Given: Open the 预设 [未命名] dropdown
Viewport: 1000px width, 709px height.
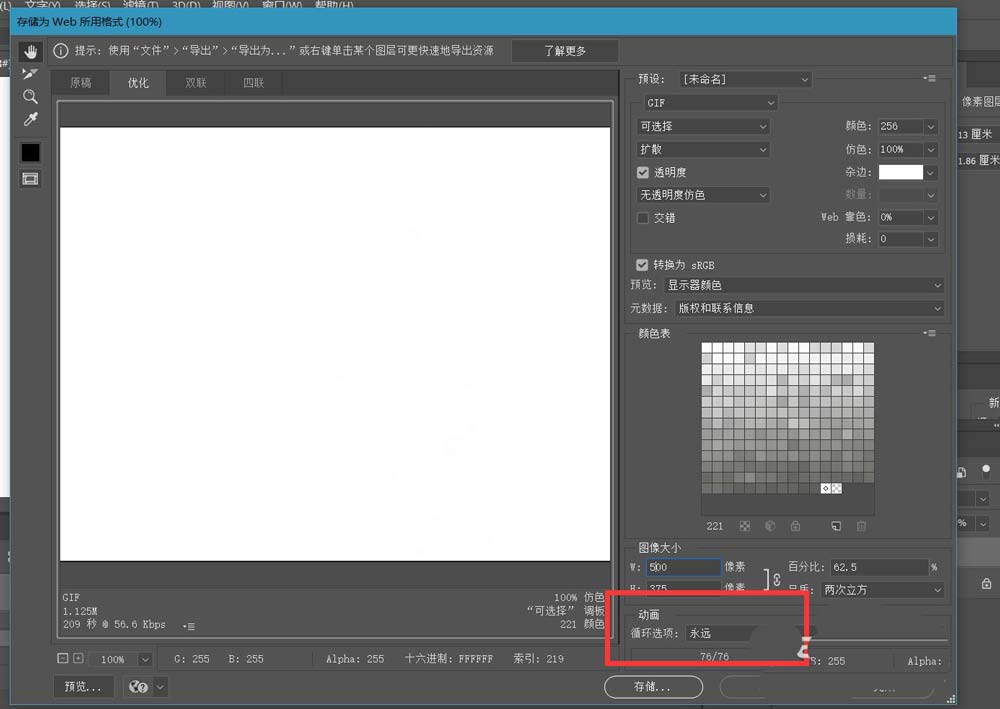Looking at the screenshot, I should pyautogui.click(x=745, y=79).
